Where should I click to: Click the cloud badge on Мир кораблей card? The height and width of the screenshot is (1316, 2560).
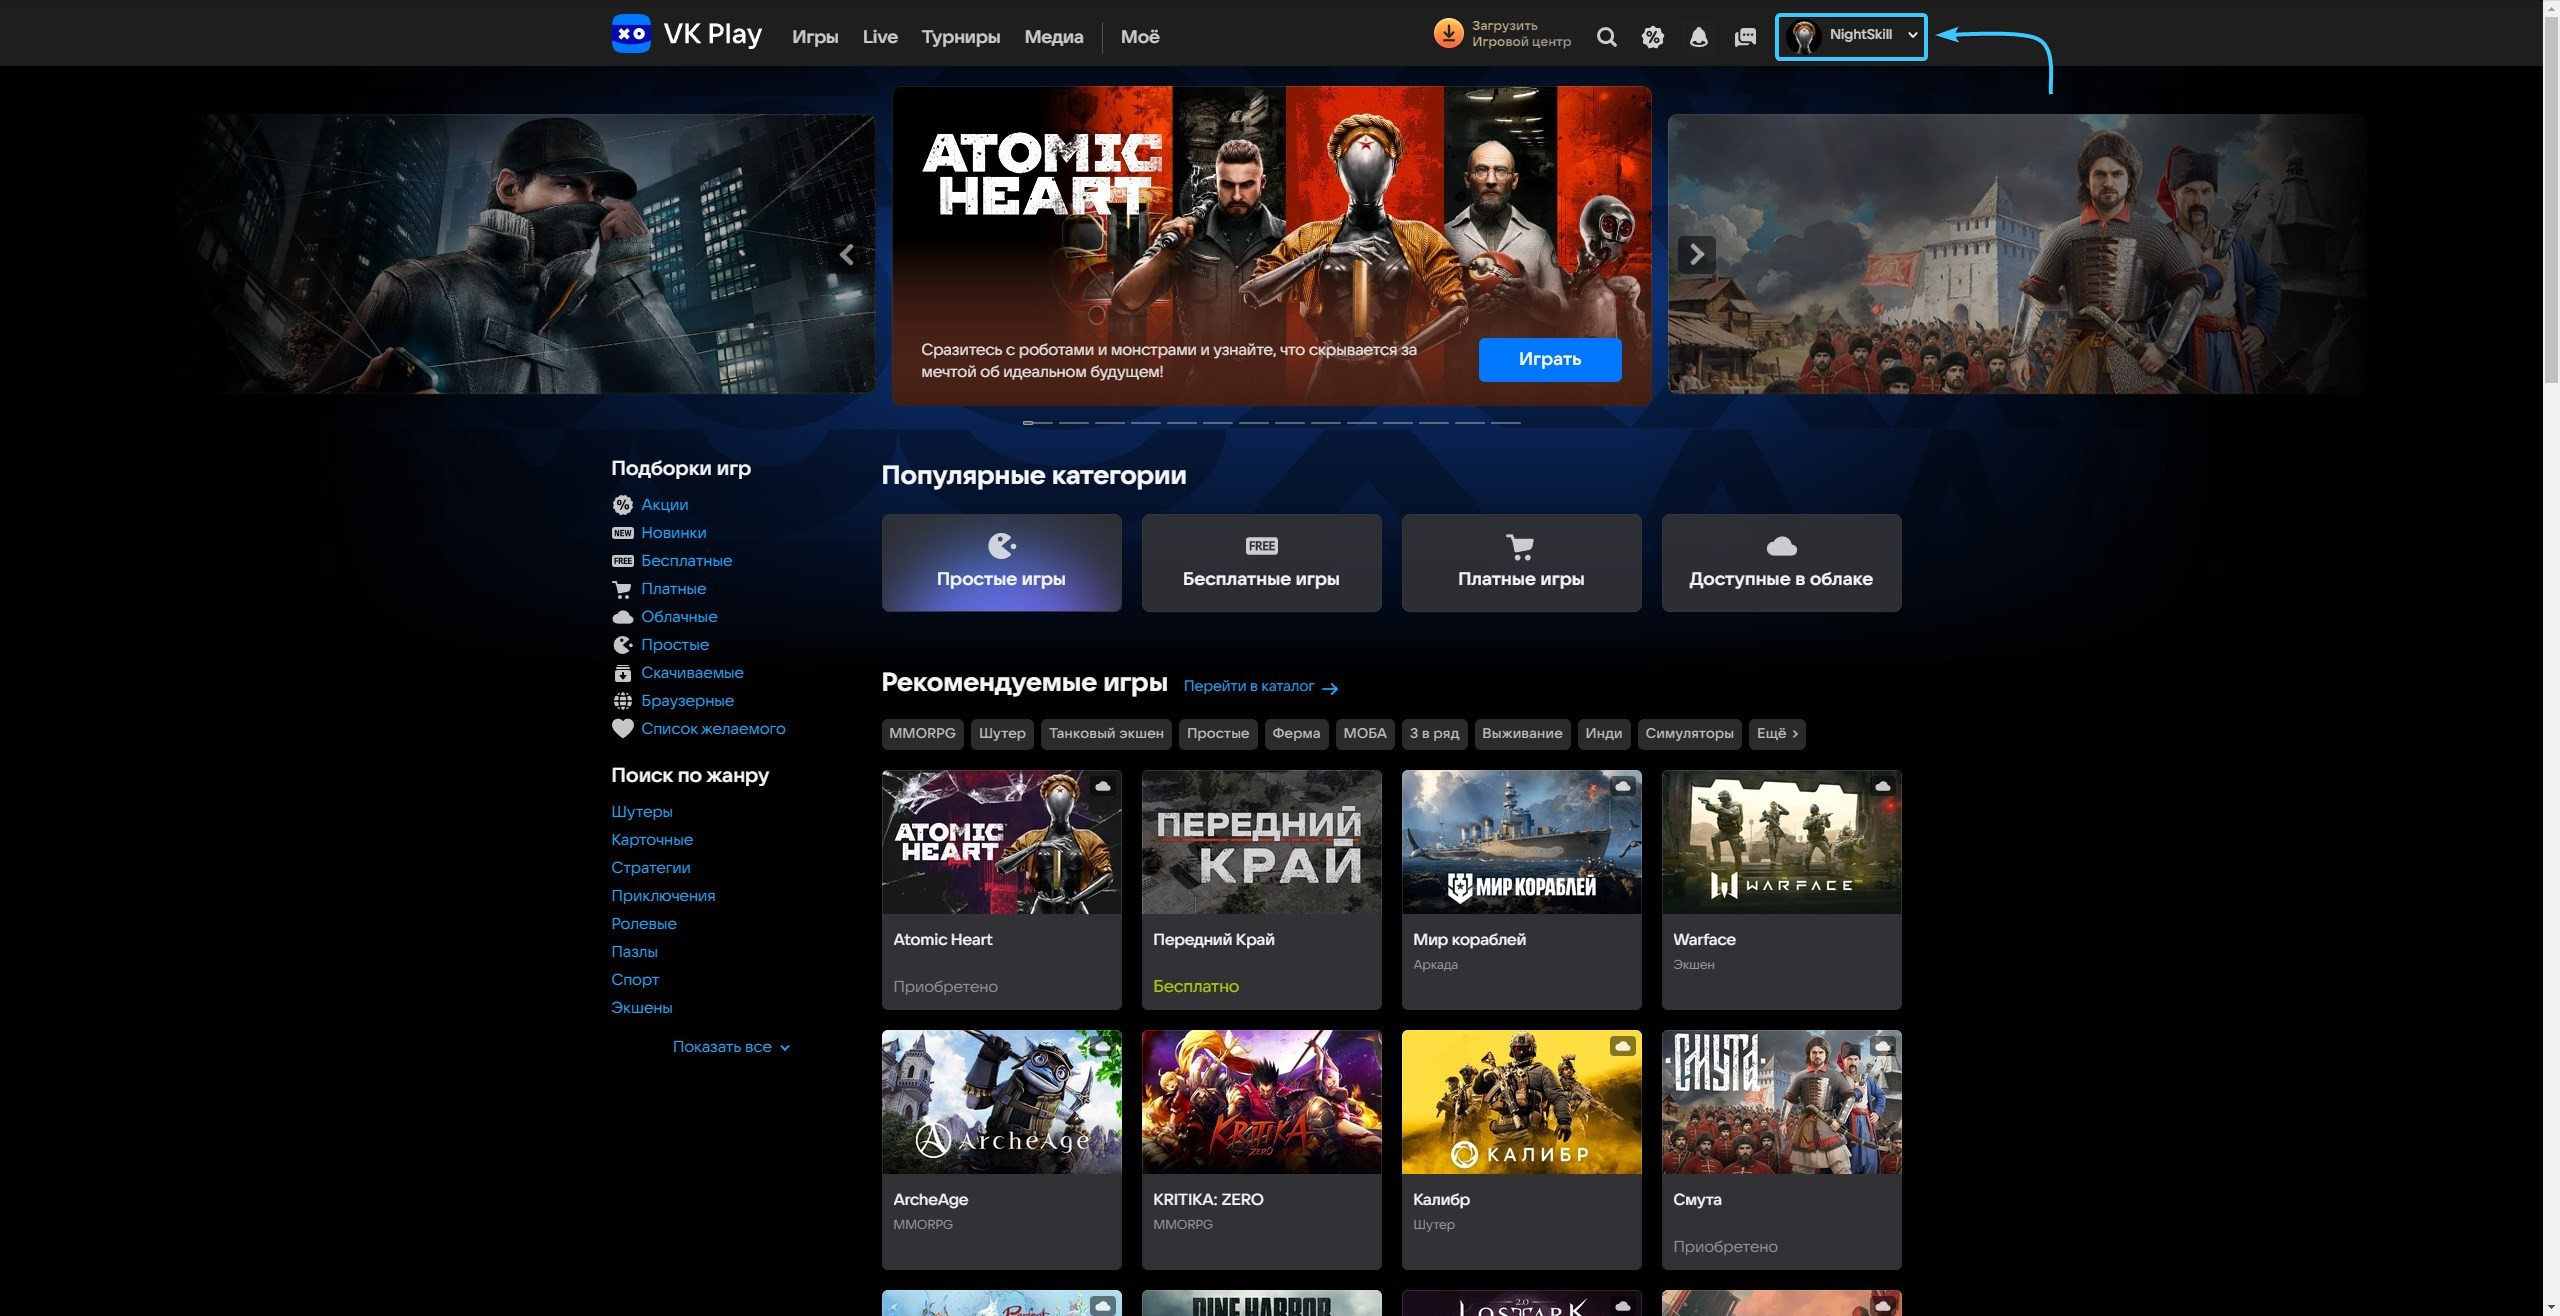coord(1623,786)
